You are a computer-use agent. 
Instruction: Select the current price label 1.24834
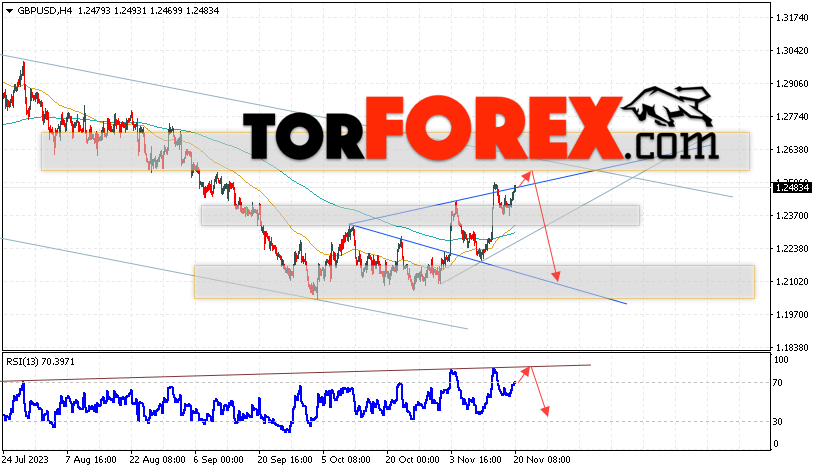(792, 187)
